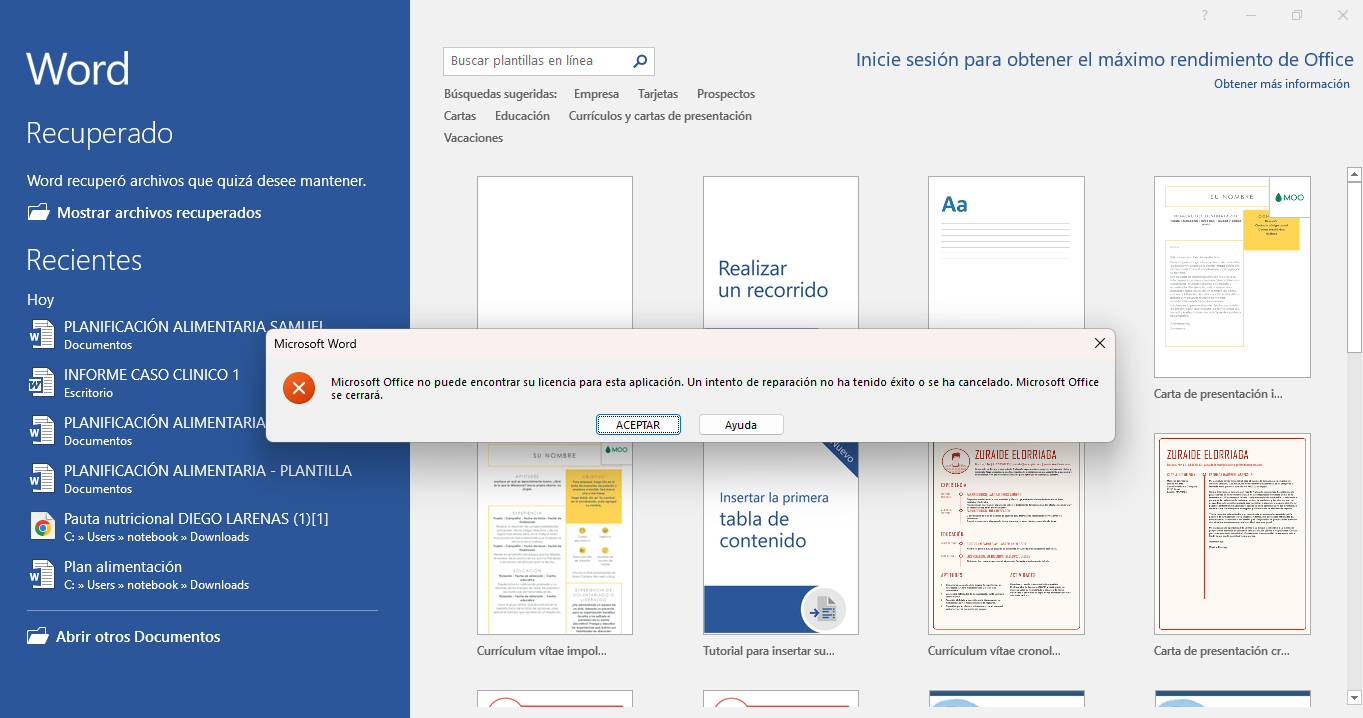Close the Microsoft Word error dialog with X
Screen dimensions: 1363x718
1099,343
